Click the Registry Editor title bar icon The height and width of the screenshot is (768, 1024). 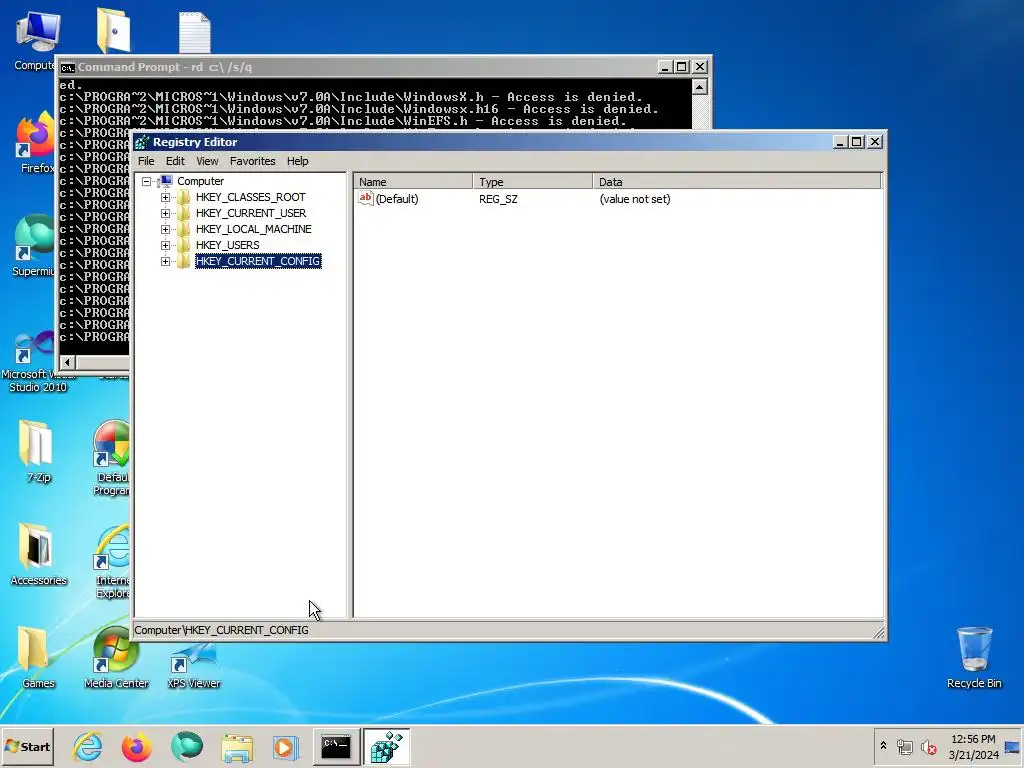click(142, 142)
